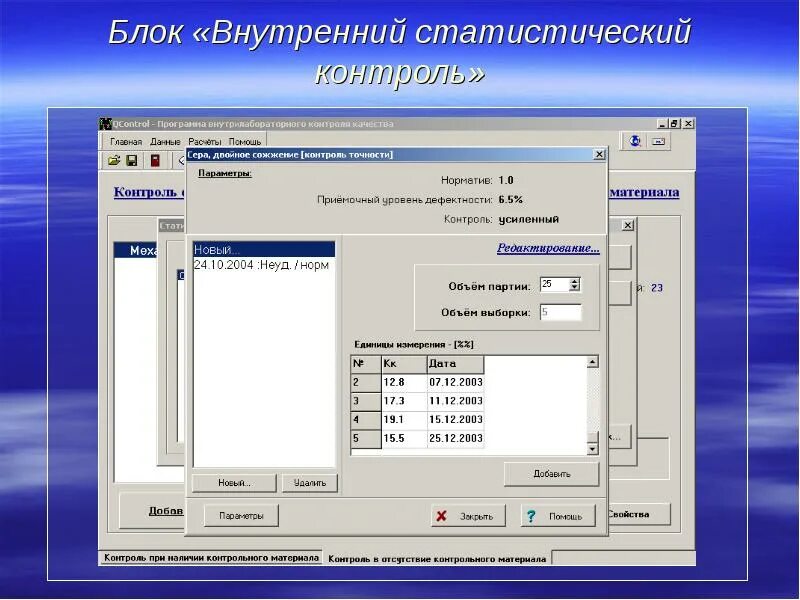Viewport: 800px width, 600px height.
Task: Increase Объём партии with the up spinner arrow
Action: coord(575,281)
